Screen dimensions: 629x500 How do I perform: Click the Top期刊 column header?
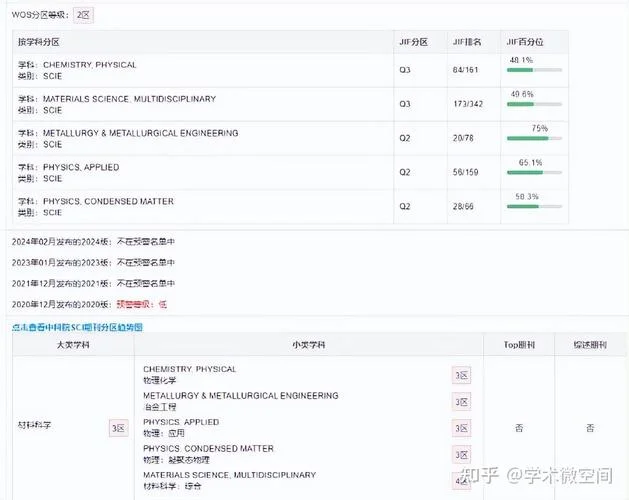pyautogui.click(x=519, y=345)
